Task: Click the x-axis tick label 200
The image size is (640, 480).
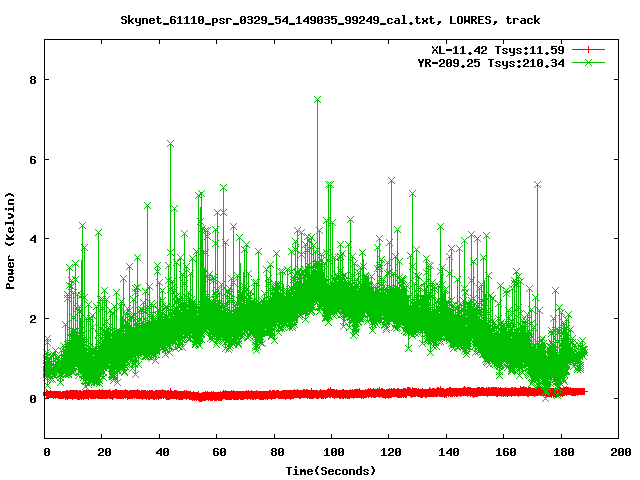Action: tap(618, 453)
